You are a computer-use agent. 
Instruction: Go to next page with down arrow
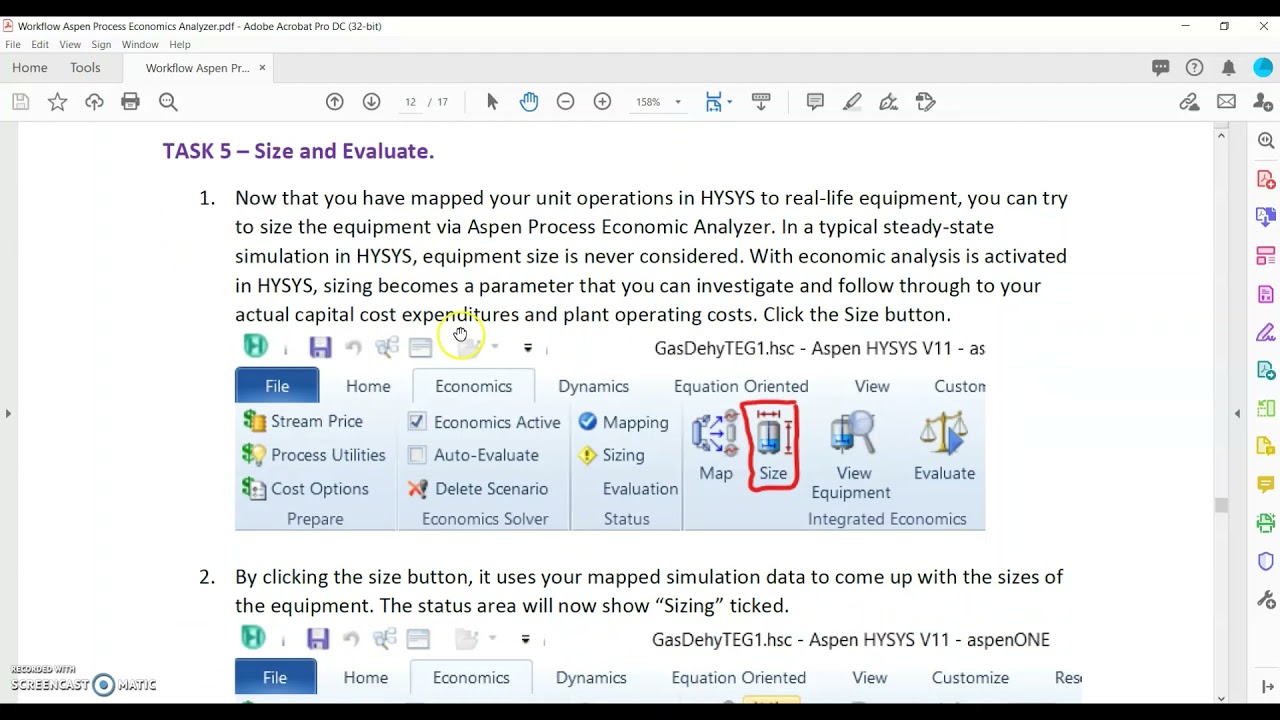(x=371, y=101)
